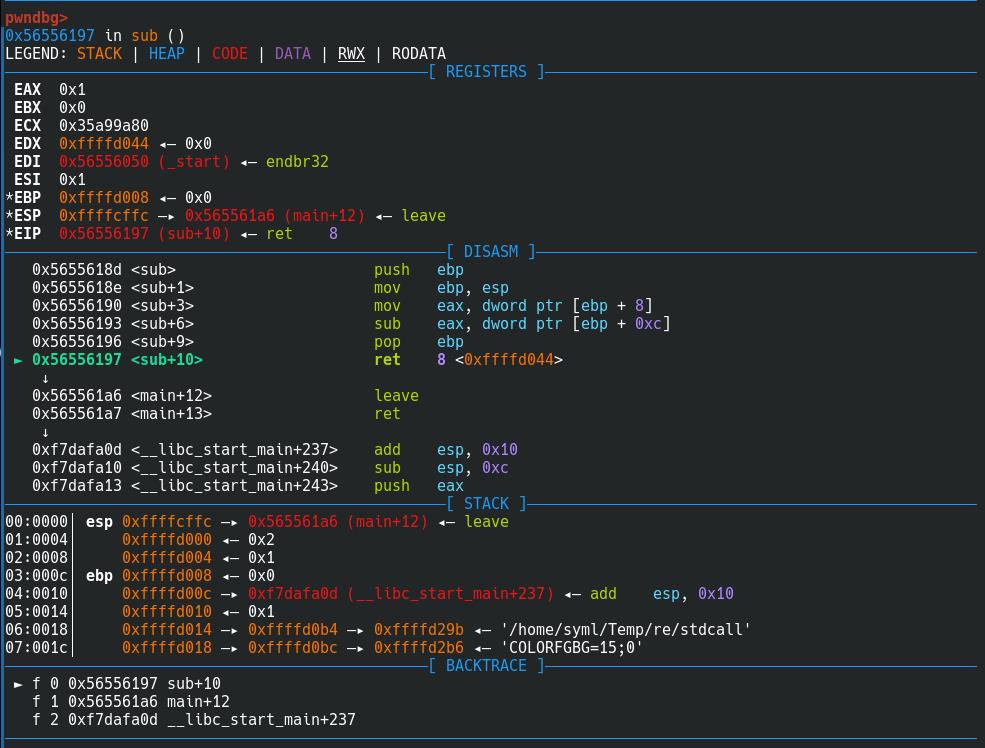
Task: Click the current instruction arrow in DISASM
Action: pos(18,360)
